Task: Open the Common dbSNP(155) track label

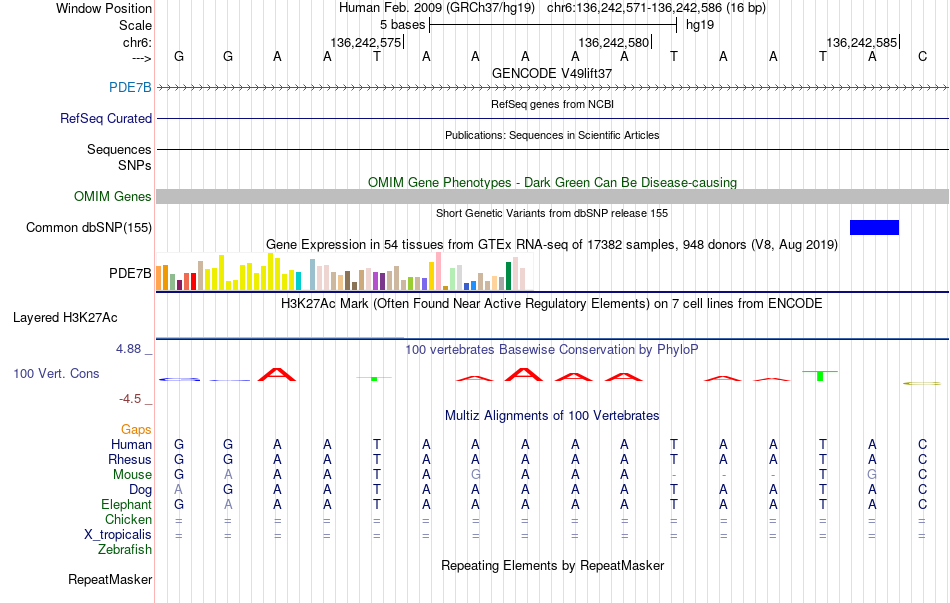Action: (89, 227)
